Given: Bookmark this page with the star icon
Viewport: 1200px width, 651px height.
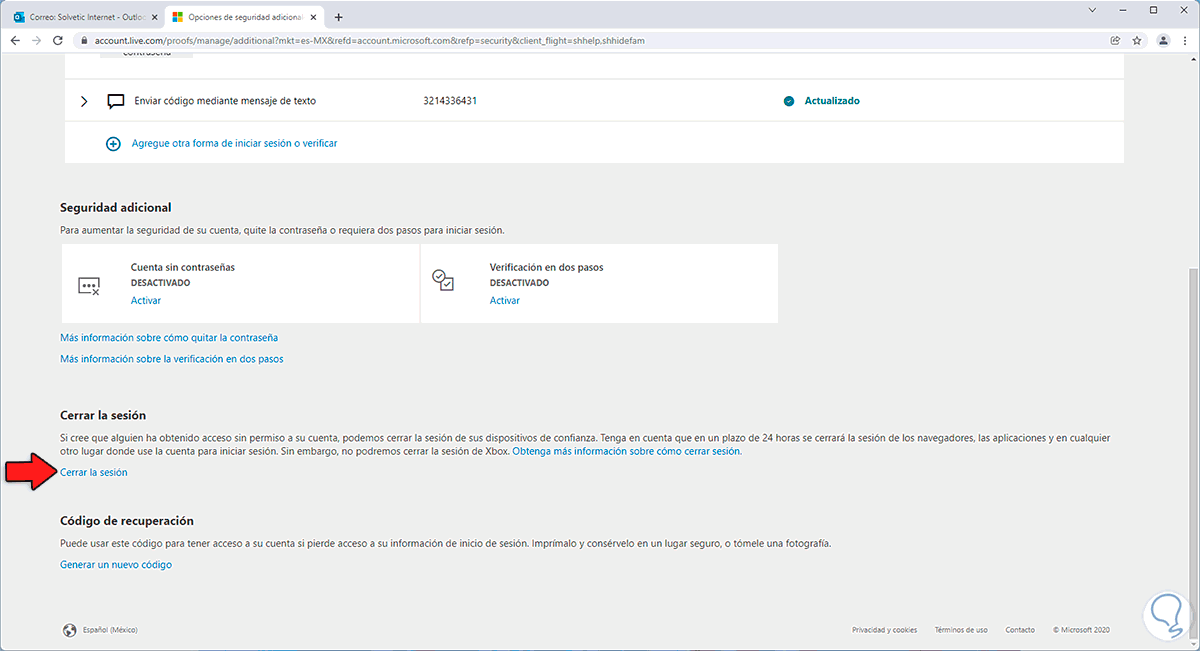Looking at the screenshot, I should point(1137,41).
